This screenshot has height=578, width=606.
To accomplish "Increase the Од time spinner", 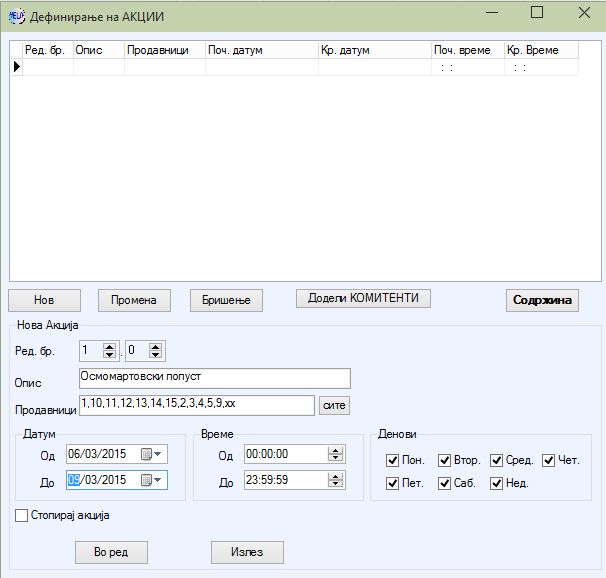I will (x=335, y=450).
